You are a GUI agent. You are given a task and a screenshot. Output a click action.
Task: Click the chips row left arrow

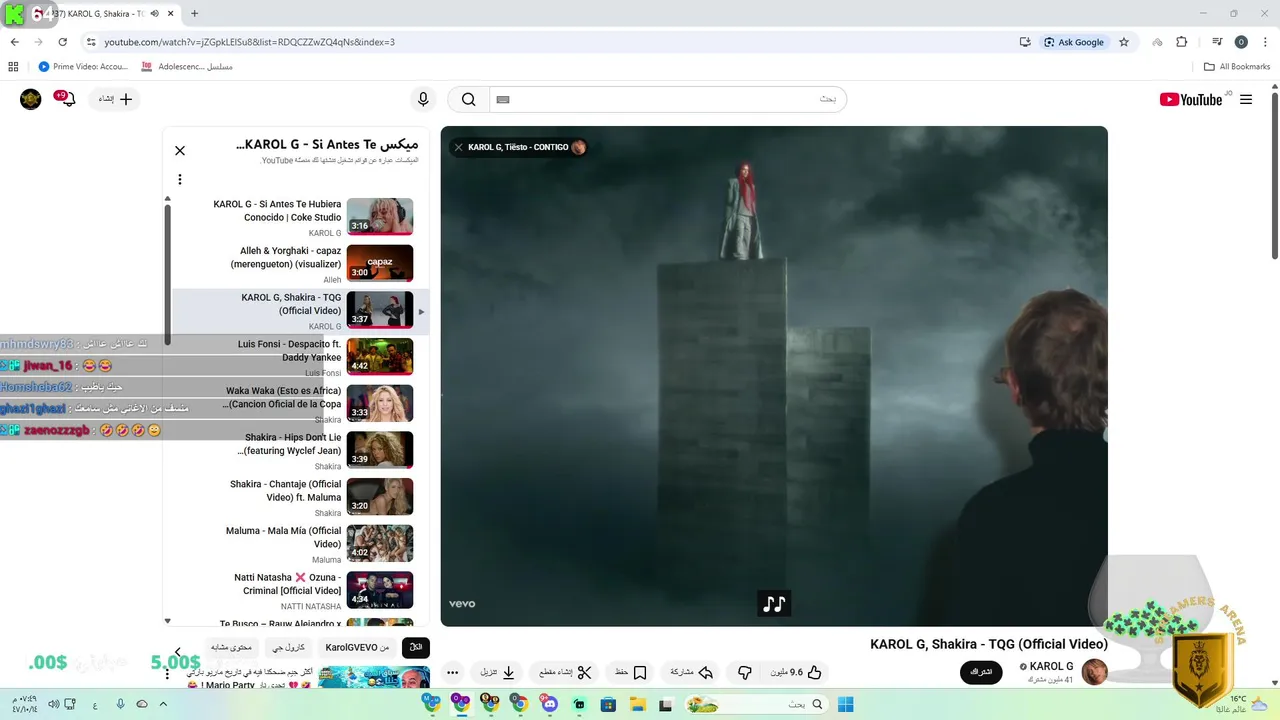(178, 652)
